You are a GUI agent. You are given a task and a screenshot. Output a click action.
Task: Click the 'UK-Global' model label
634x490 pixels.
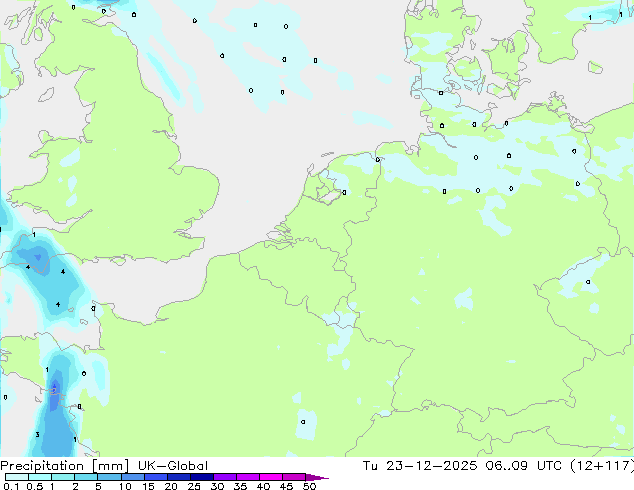(173, 466)
